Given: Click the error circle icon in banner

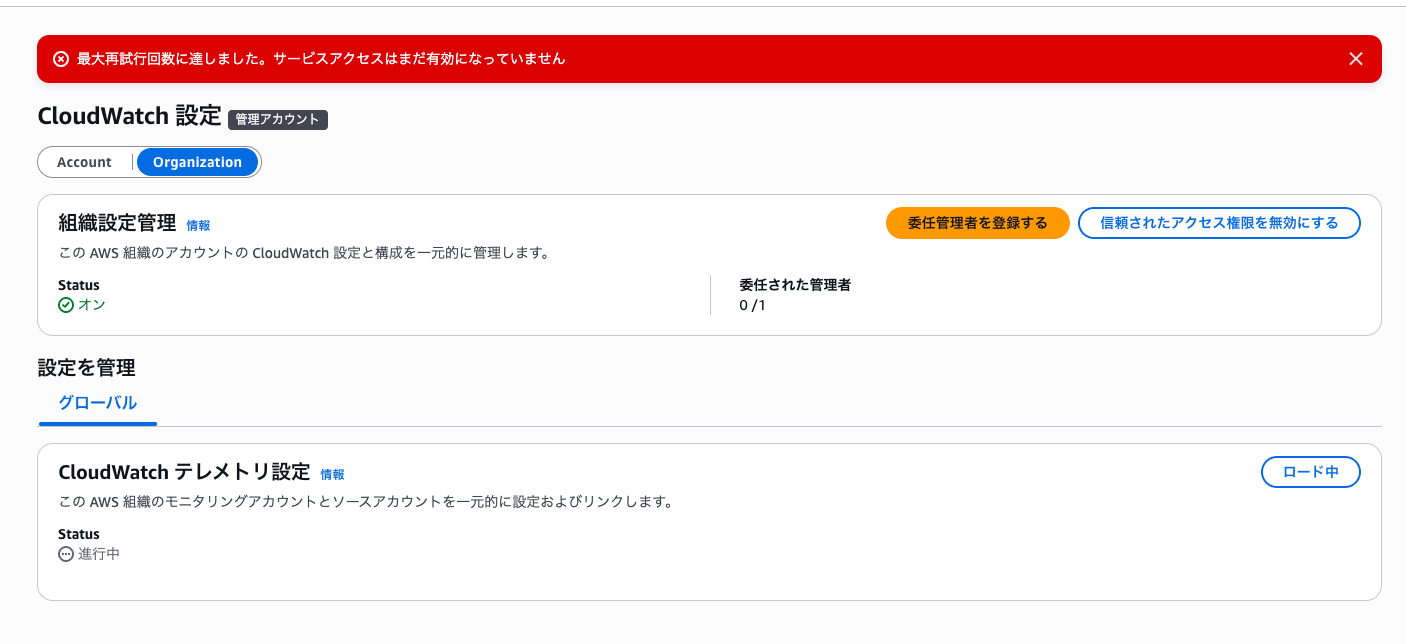Looking at the screenshot, I should pos(61,59).
